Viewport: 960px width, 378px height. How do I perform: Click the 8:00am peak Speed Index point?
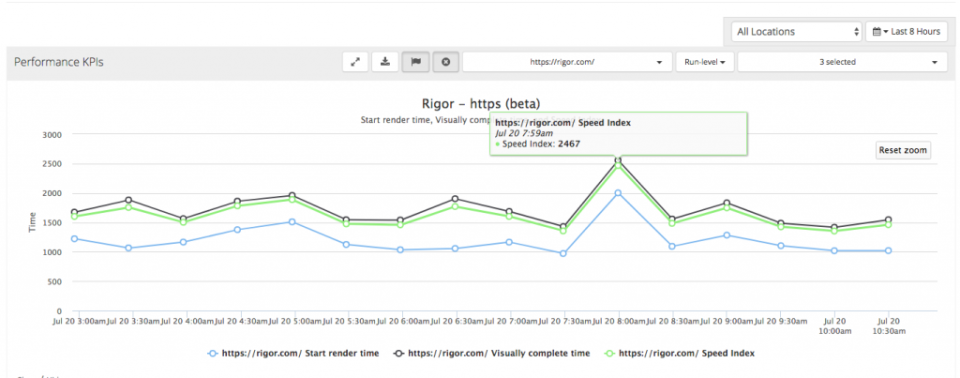(x=618, y=165)
